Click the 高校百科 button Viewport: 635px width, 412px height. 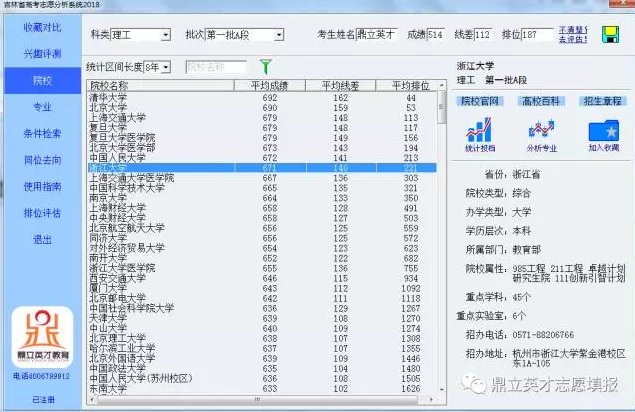[x=541, y=101]
